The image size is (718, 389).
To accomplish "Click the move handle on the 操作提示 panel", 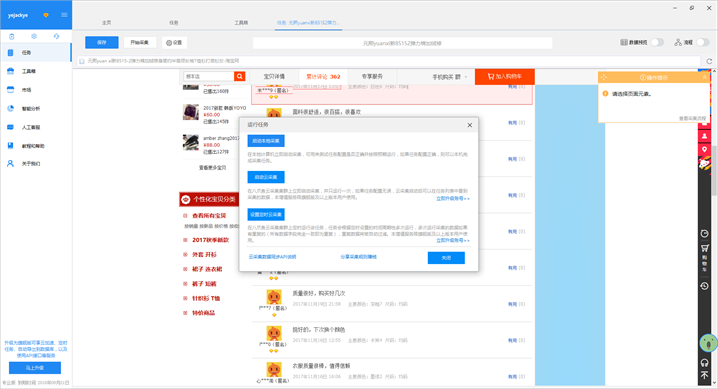I will 604,77.
